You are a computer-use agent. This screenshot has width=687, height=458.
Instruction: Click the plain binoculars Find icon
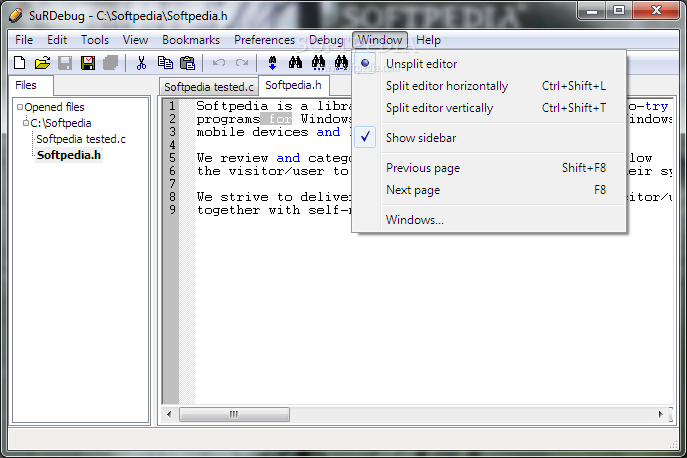coord(295,63)
